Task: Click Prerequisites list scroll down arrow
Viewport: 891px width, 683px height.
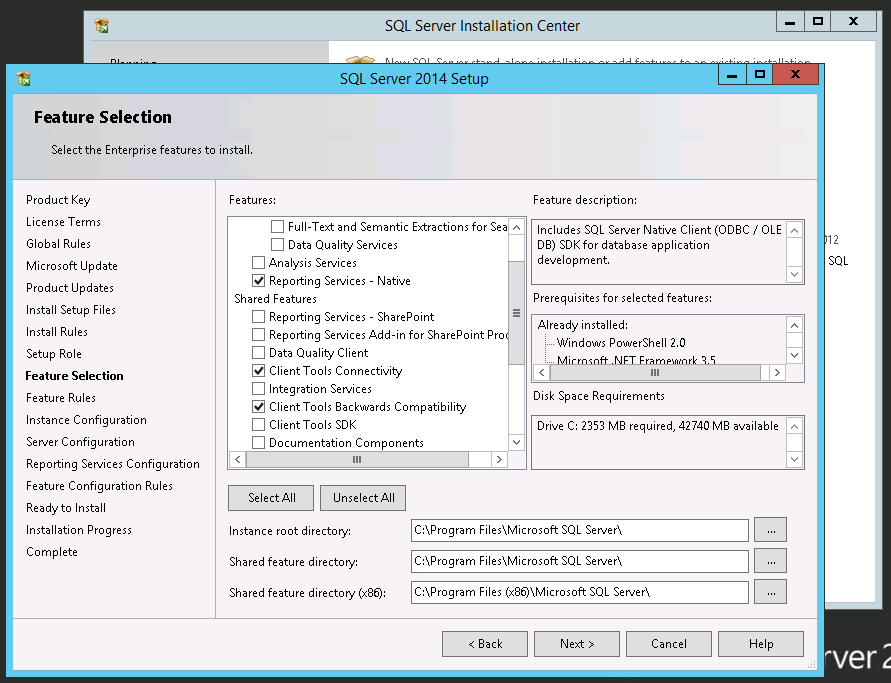Action: (794, 355)
